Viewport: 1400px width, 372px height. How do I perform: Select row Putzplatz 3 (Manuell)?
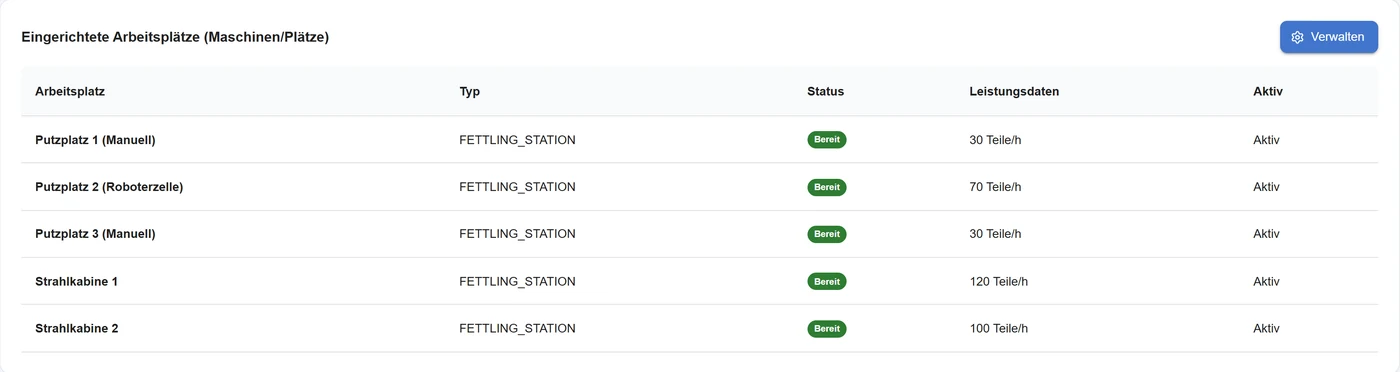coord(699,234)
